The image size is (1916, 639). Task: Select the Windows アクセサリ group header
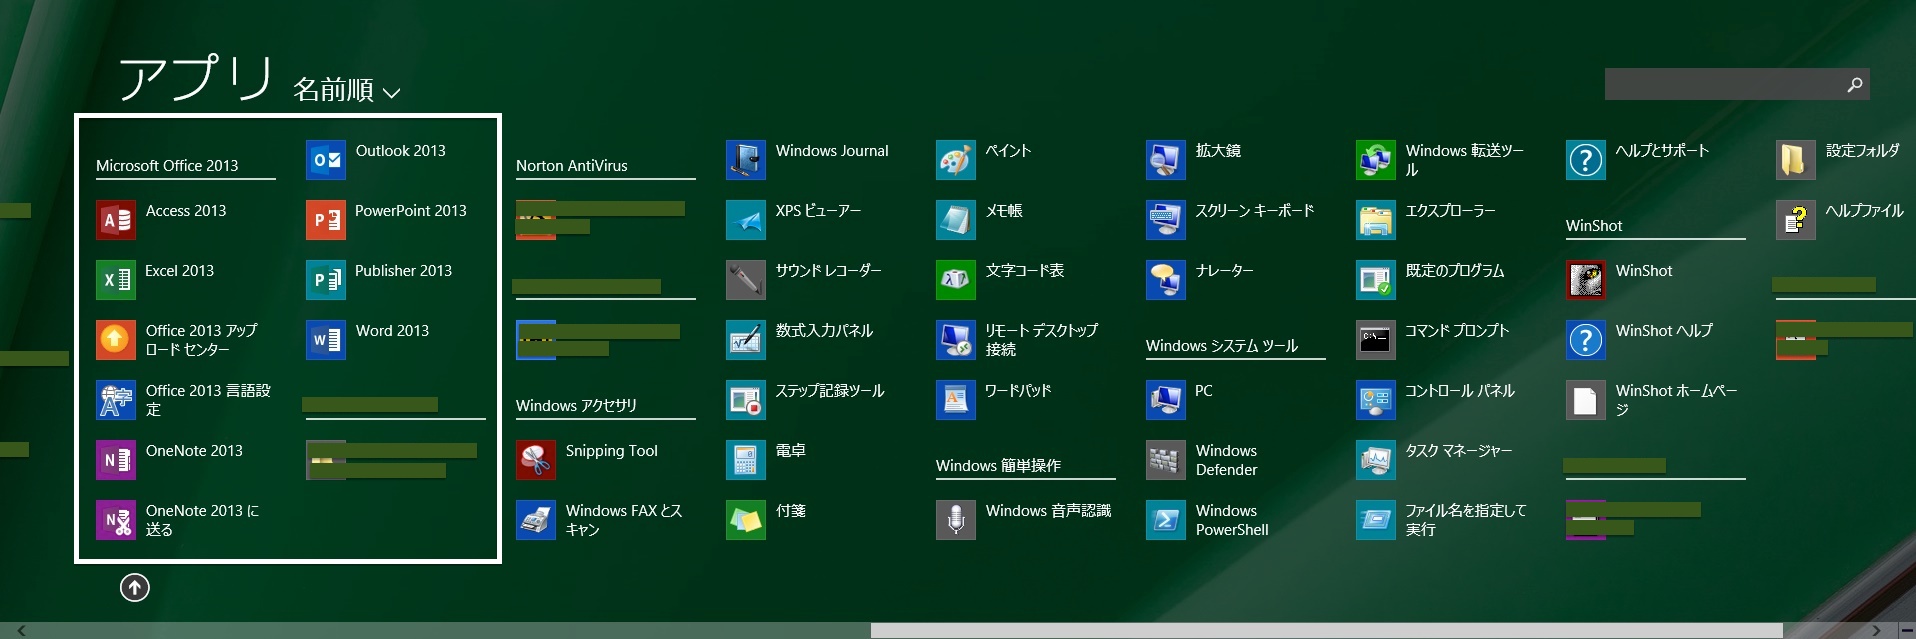pos(576,406)
